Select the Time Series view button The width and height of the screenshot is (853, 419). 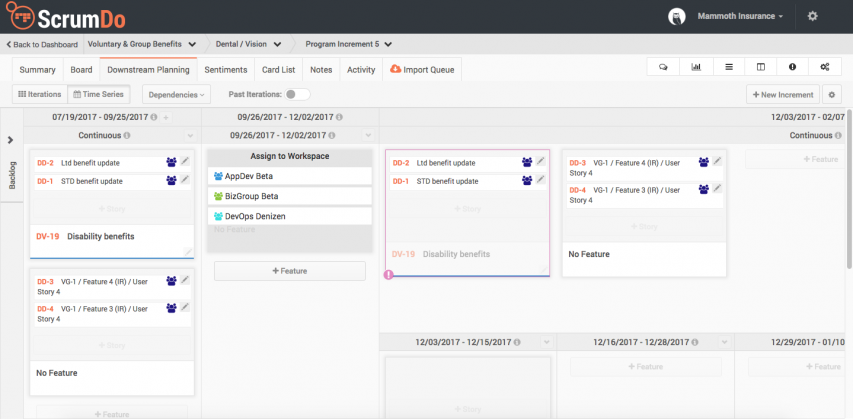(x=98, y=94)
